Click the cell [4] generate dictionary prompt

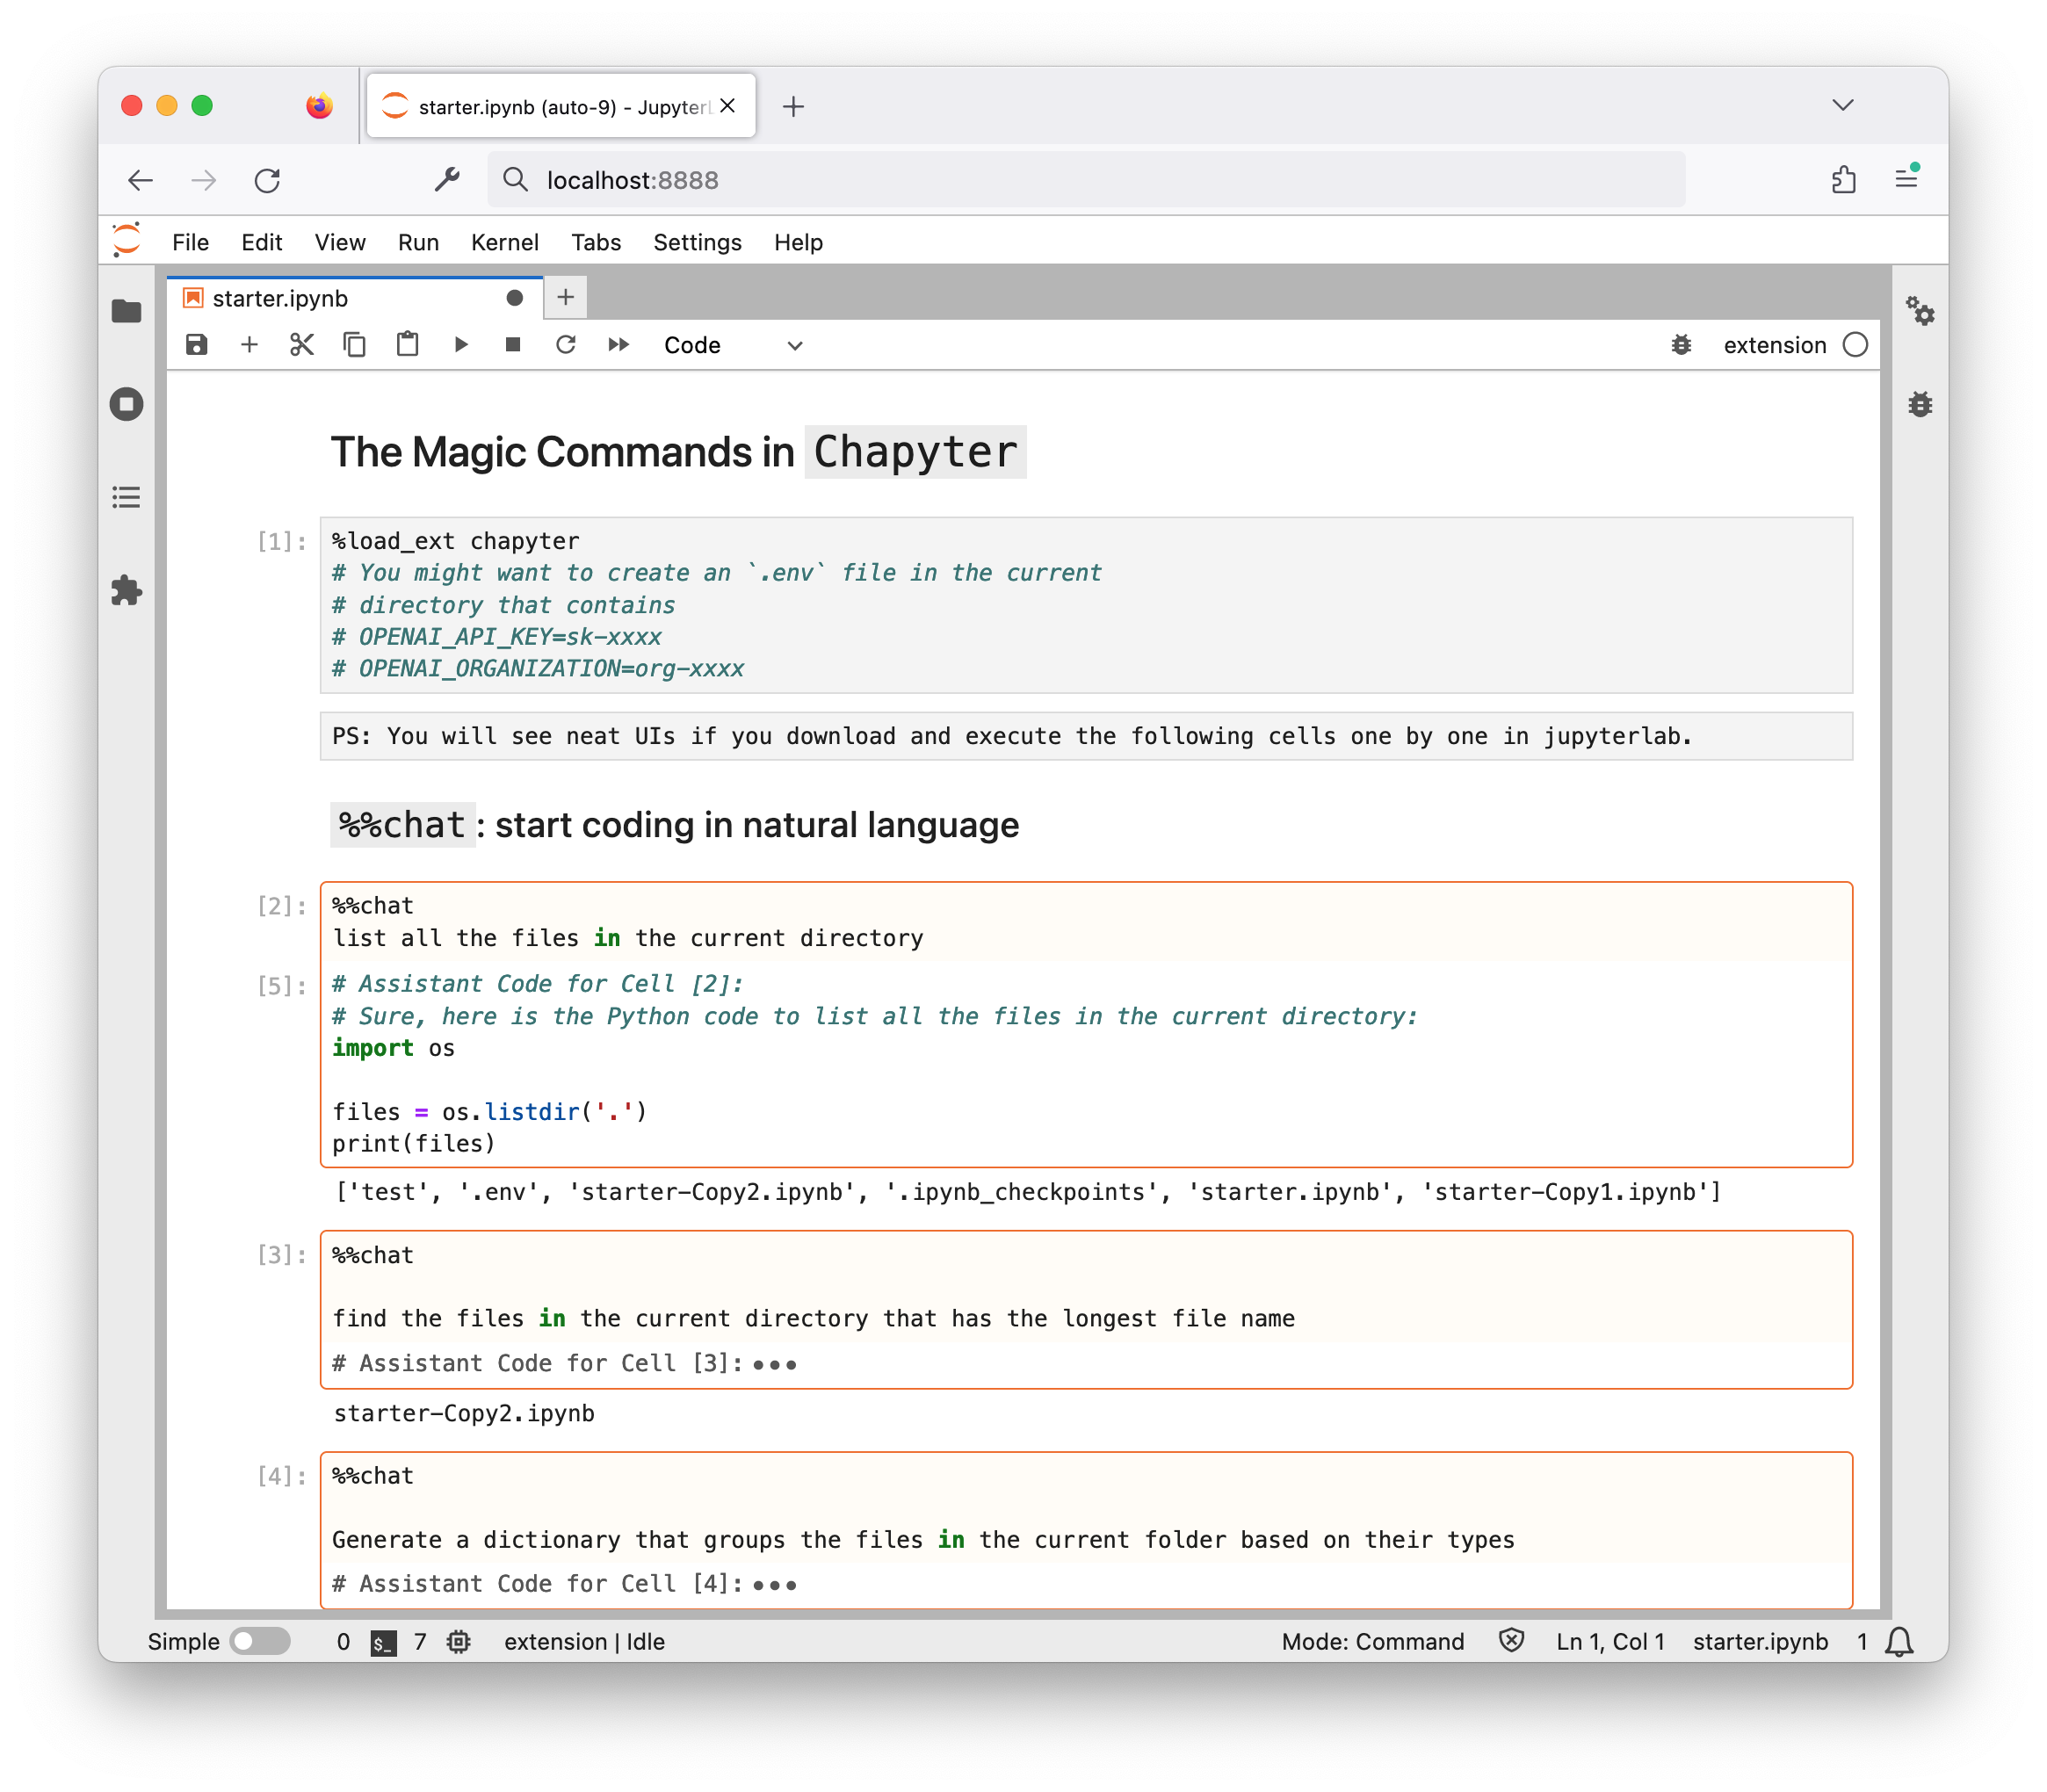click(x=1086, y=1508)
